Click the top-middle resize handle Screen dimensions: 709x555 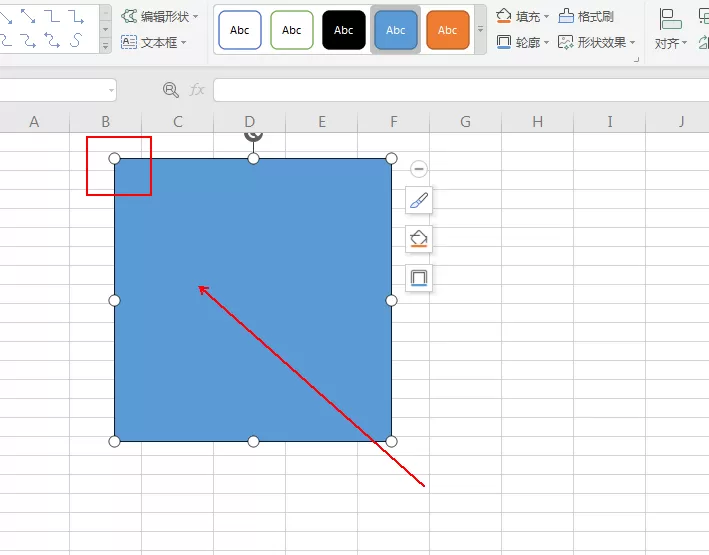[253, 158]
